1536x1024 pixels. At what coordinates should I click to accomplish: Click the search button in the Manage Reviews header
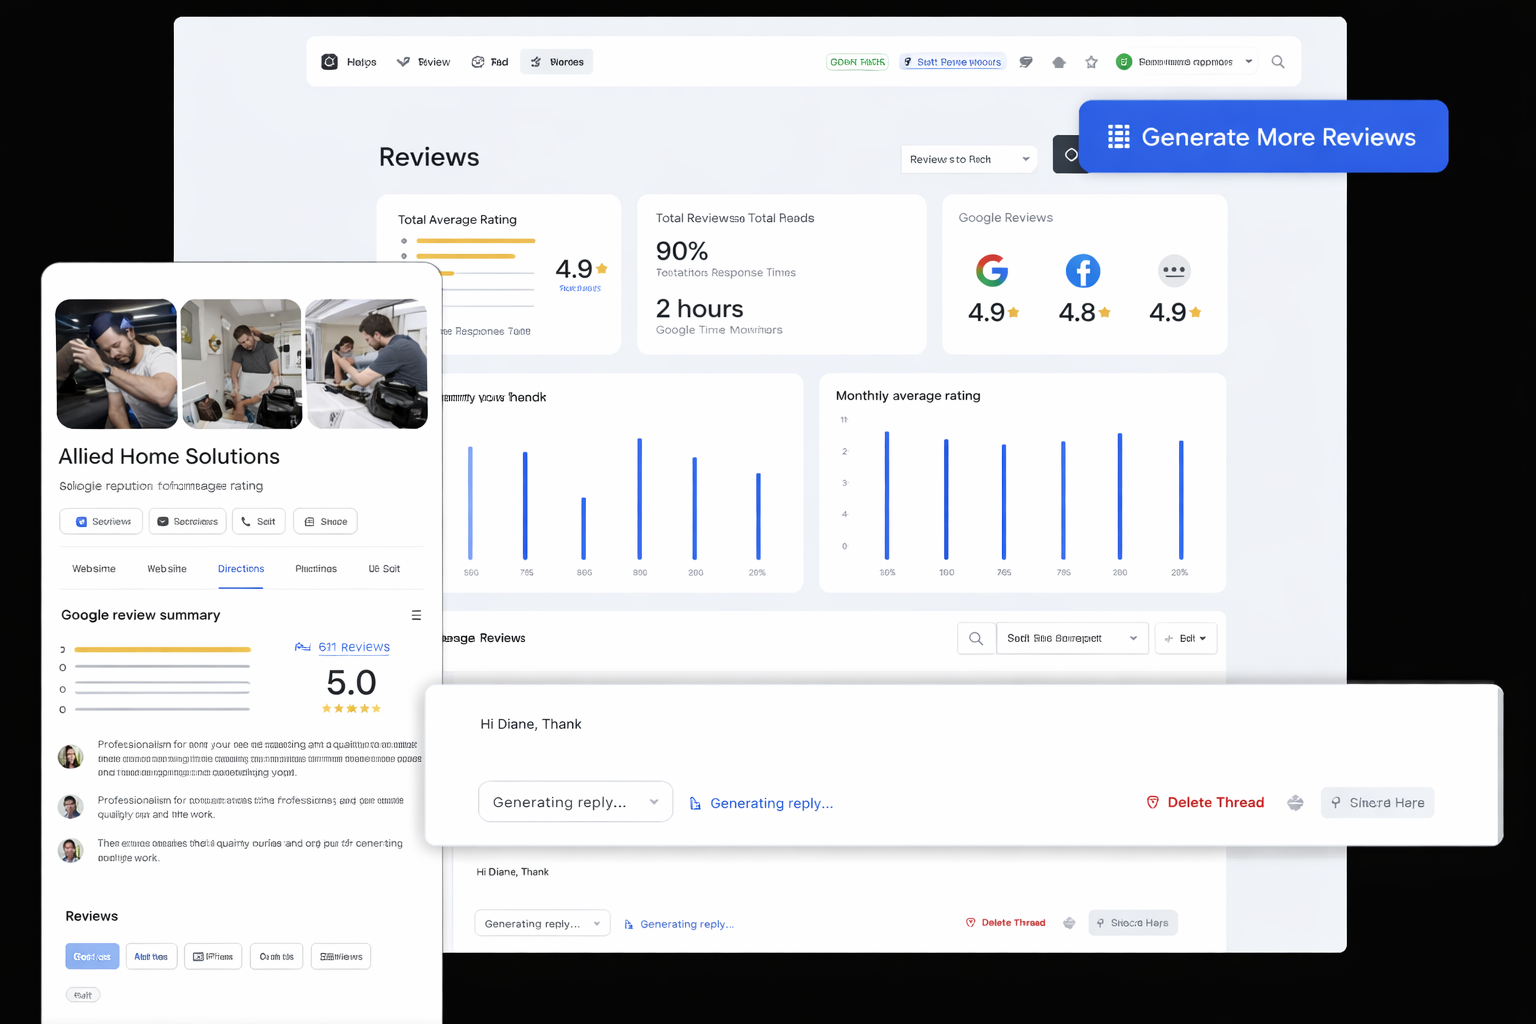(x=976, y=638)
